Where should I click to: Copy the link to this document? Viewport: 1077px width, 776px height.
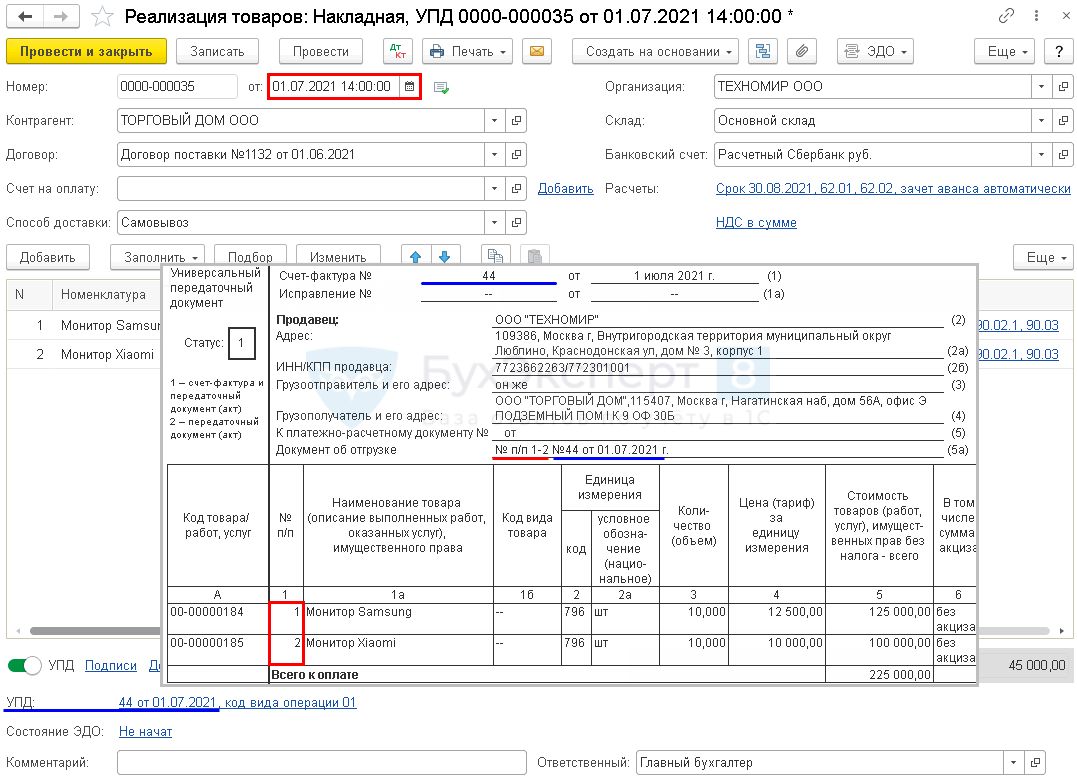[x=1004, y=17]
